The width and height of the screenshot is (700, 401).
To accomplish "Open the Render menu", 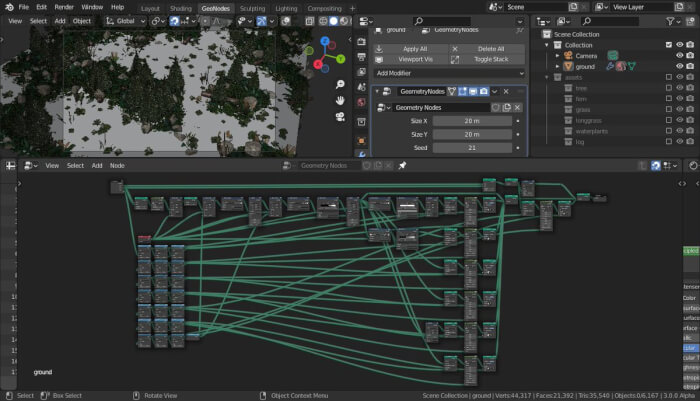I will [x=64, y=7].
